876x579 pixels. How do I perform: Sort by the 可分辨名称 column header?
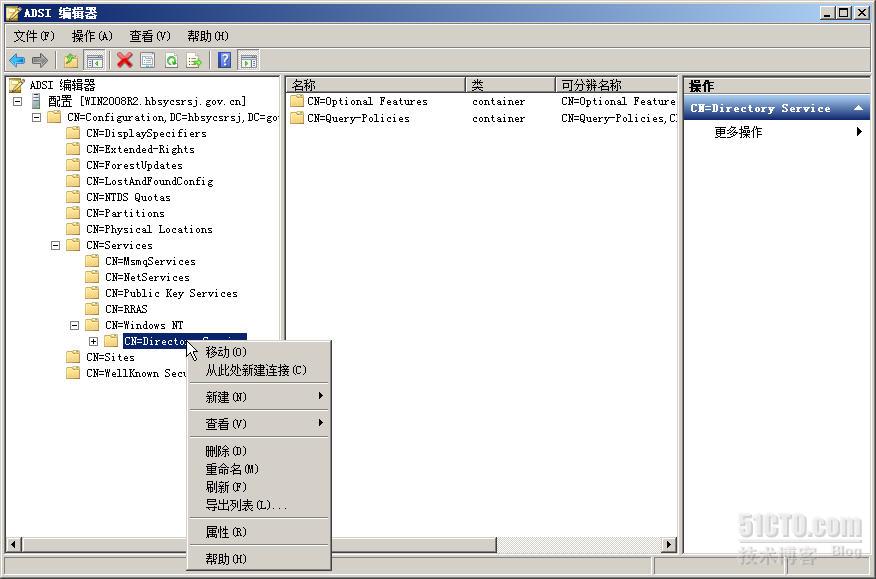(616, 85)
